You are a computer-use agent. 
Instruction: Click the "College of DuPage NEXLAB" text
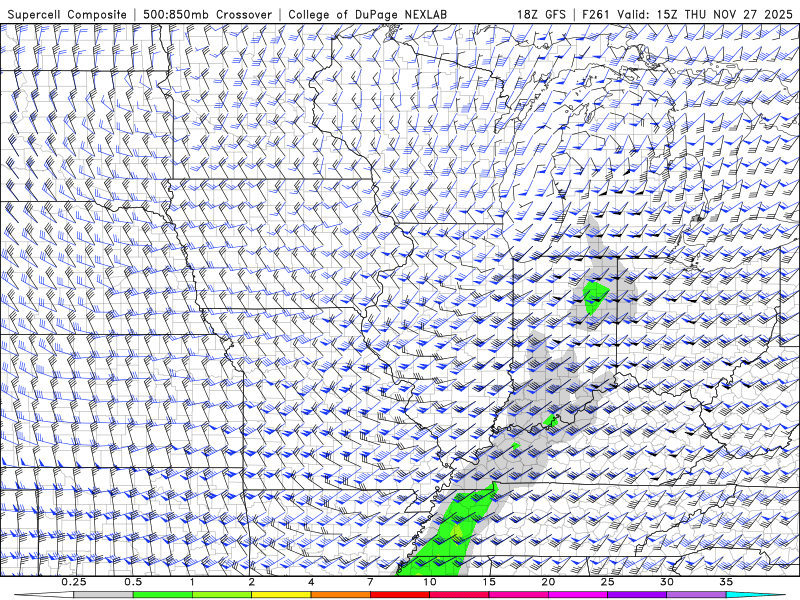367,14
